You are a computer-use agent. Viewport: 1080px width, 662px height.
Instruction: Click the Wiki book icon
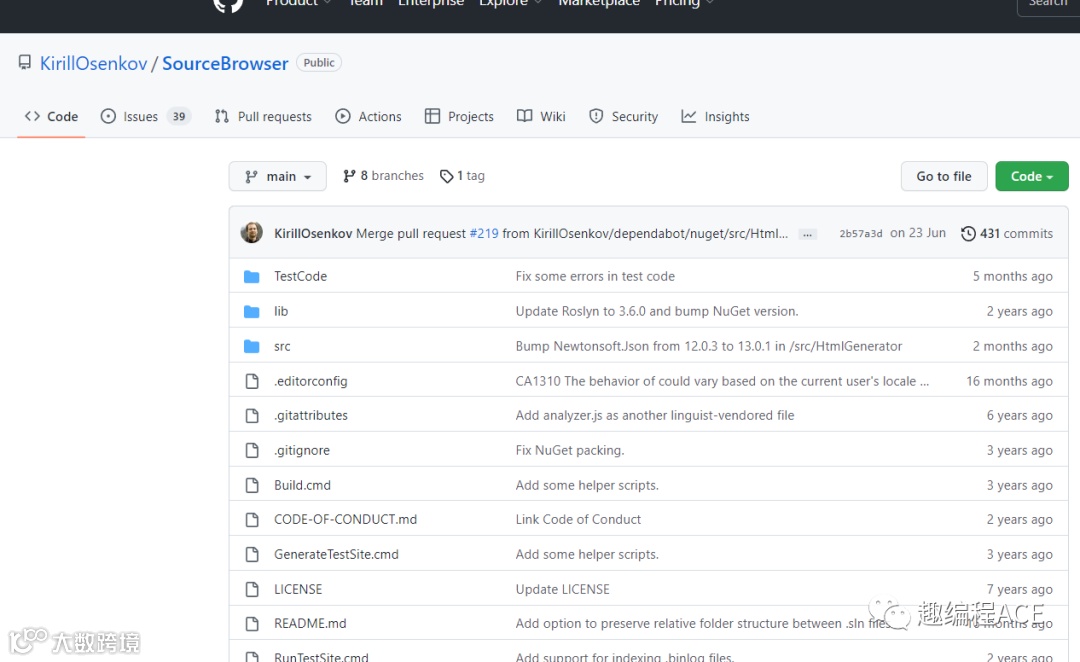(x=525, y=116)
